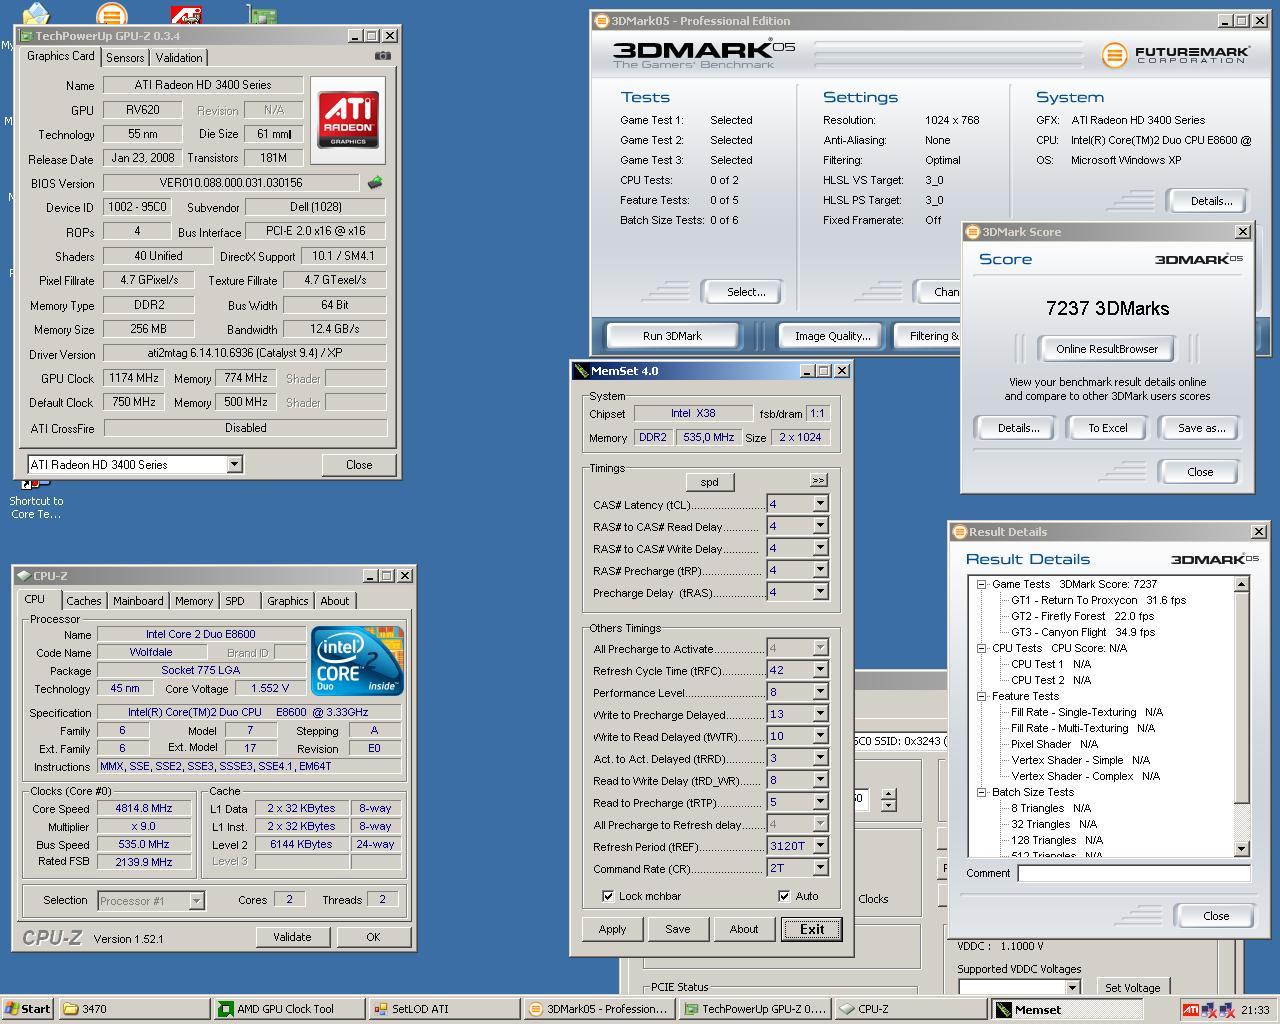Click the BIOS save chip icon in GPU-Z
The image size is (1280, 1024).
pyautogui.click(x=375, y=183)
